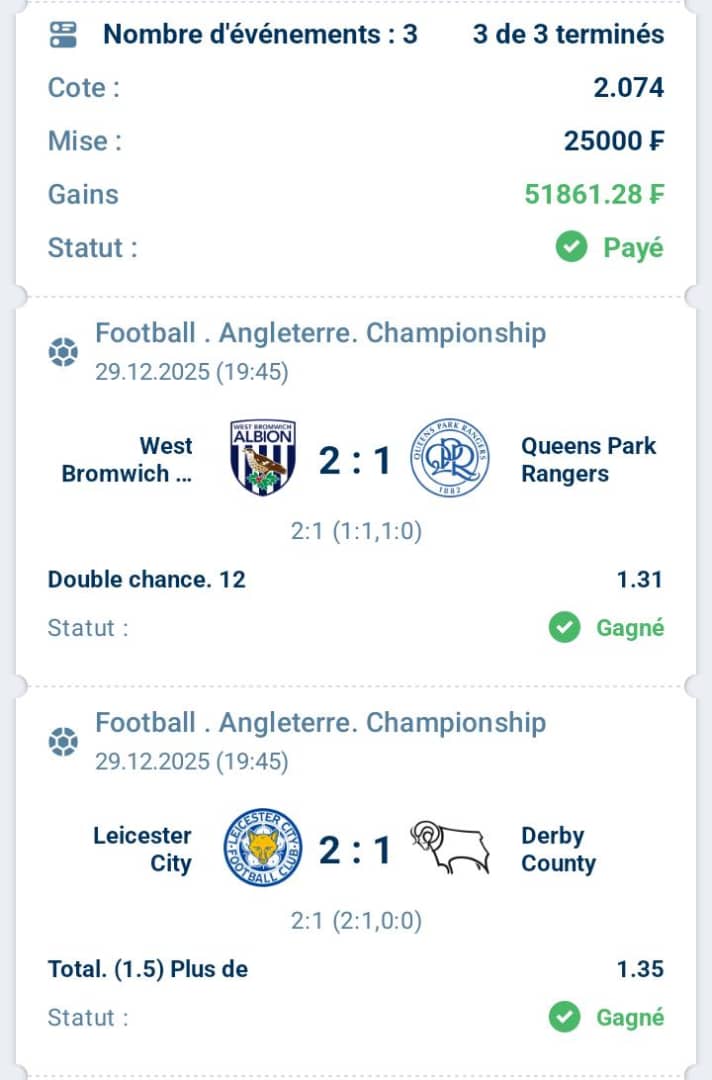Click the events count list icon
This screenshot has width=712, height=1080.
(x=64, y=35)
